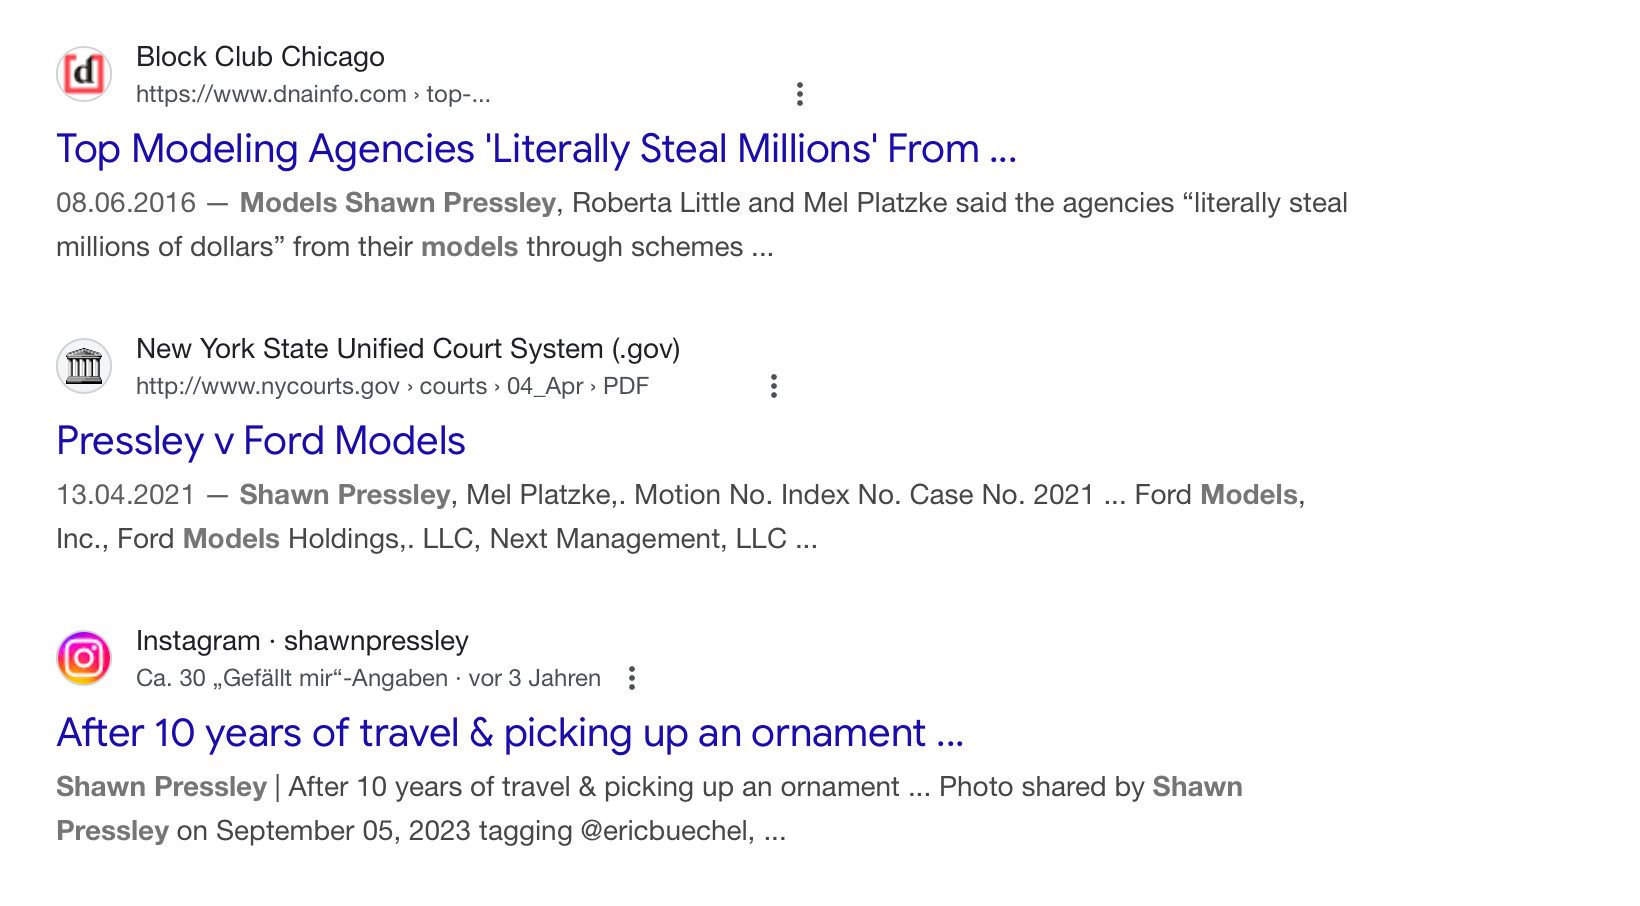Viewport: 1640px width, 906px height.
Task: Open the 'After 10 years of travel' Instagram post
Action: pos(510,733)
